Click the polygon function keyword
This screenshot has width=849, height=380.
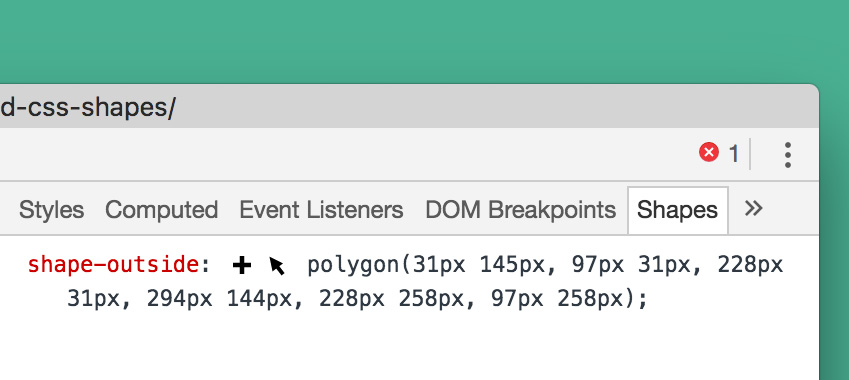tap(354, 266)
